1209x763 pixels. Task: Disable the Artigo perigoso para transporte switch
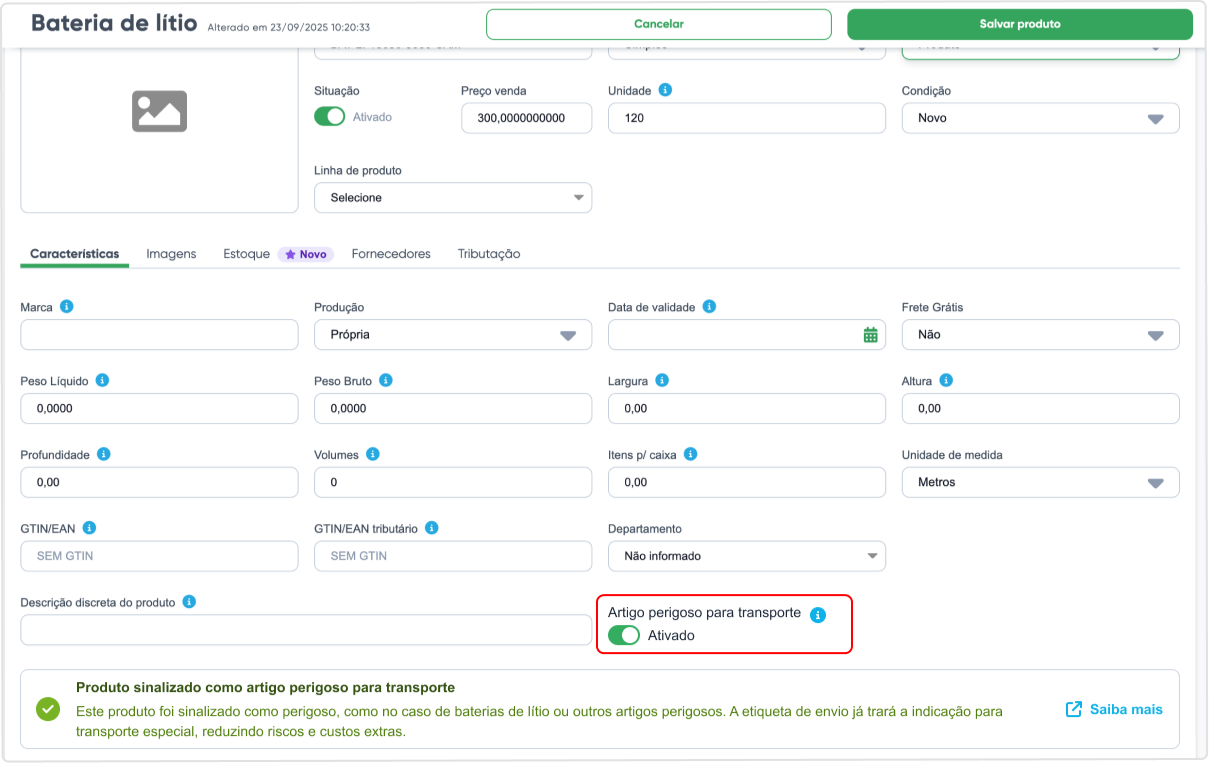point(624,635)
